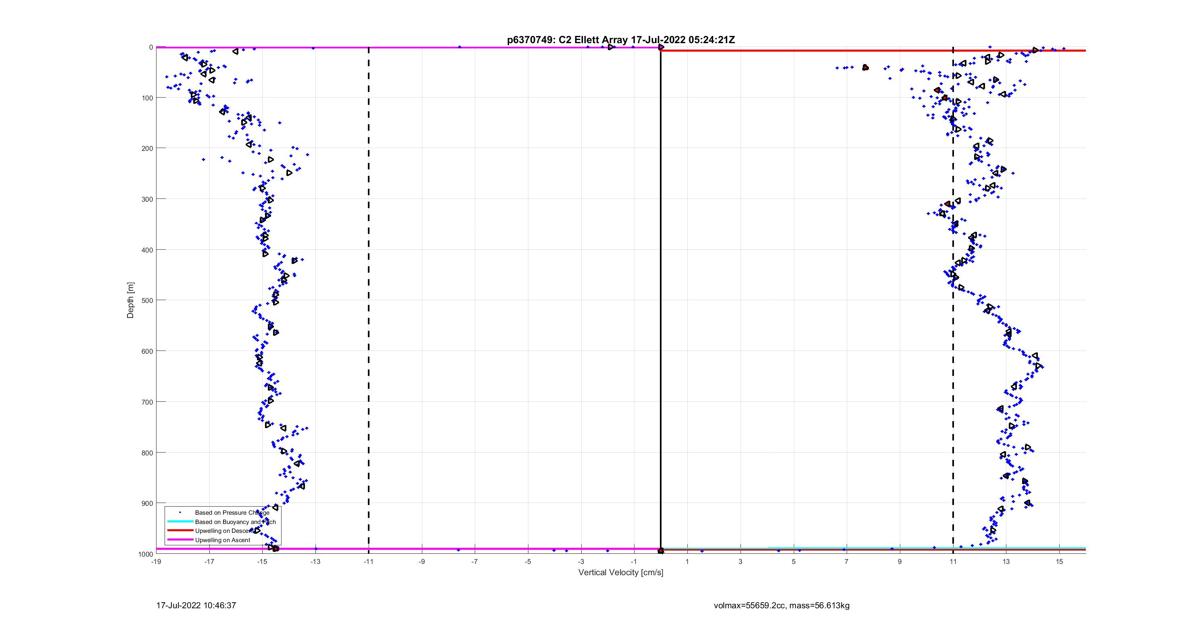The height and width of the screenshot is (622, 1200).
Task: Click x-axis tick label -17
Action: pos(209,562)
